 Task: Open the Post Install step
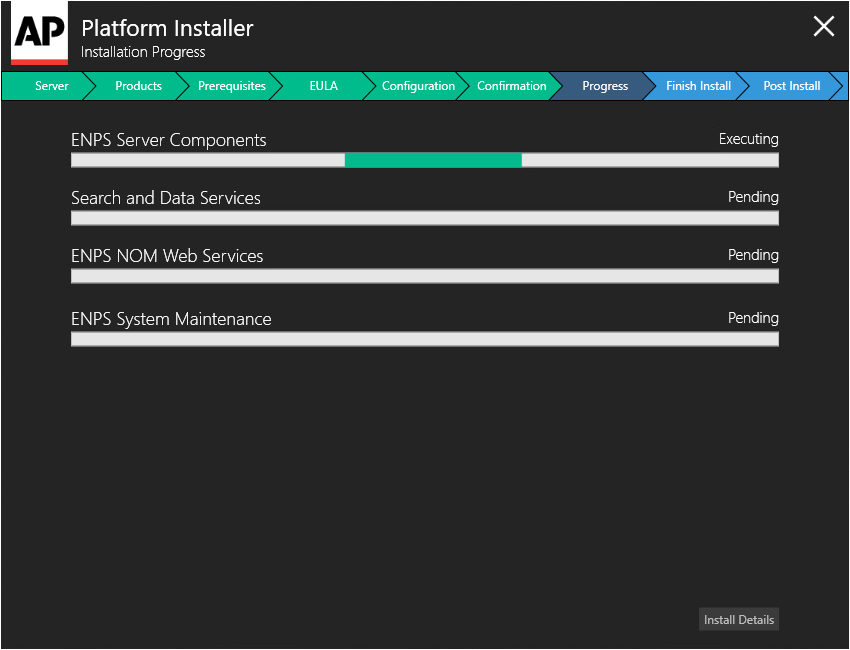(x=791, y=86)
